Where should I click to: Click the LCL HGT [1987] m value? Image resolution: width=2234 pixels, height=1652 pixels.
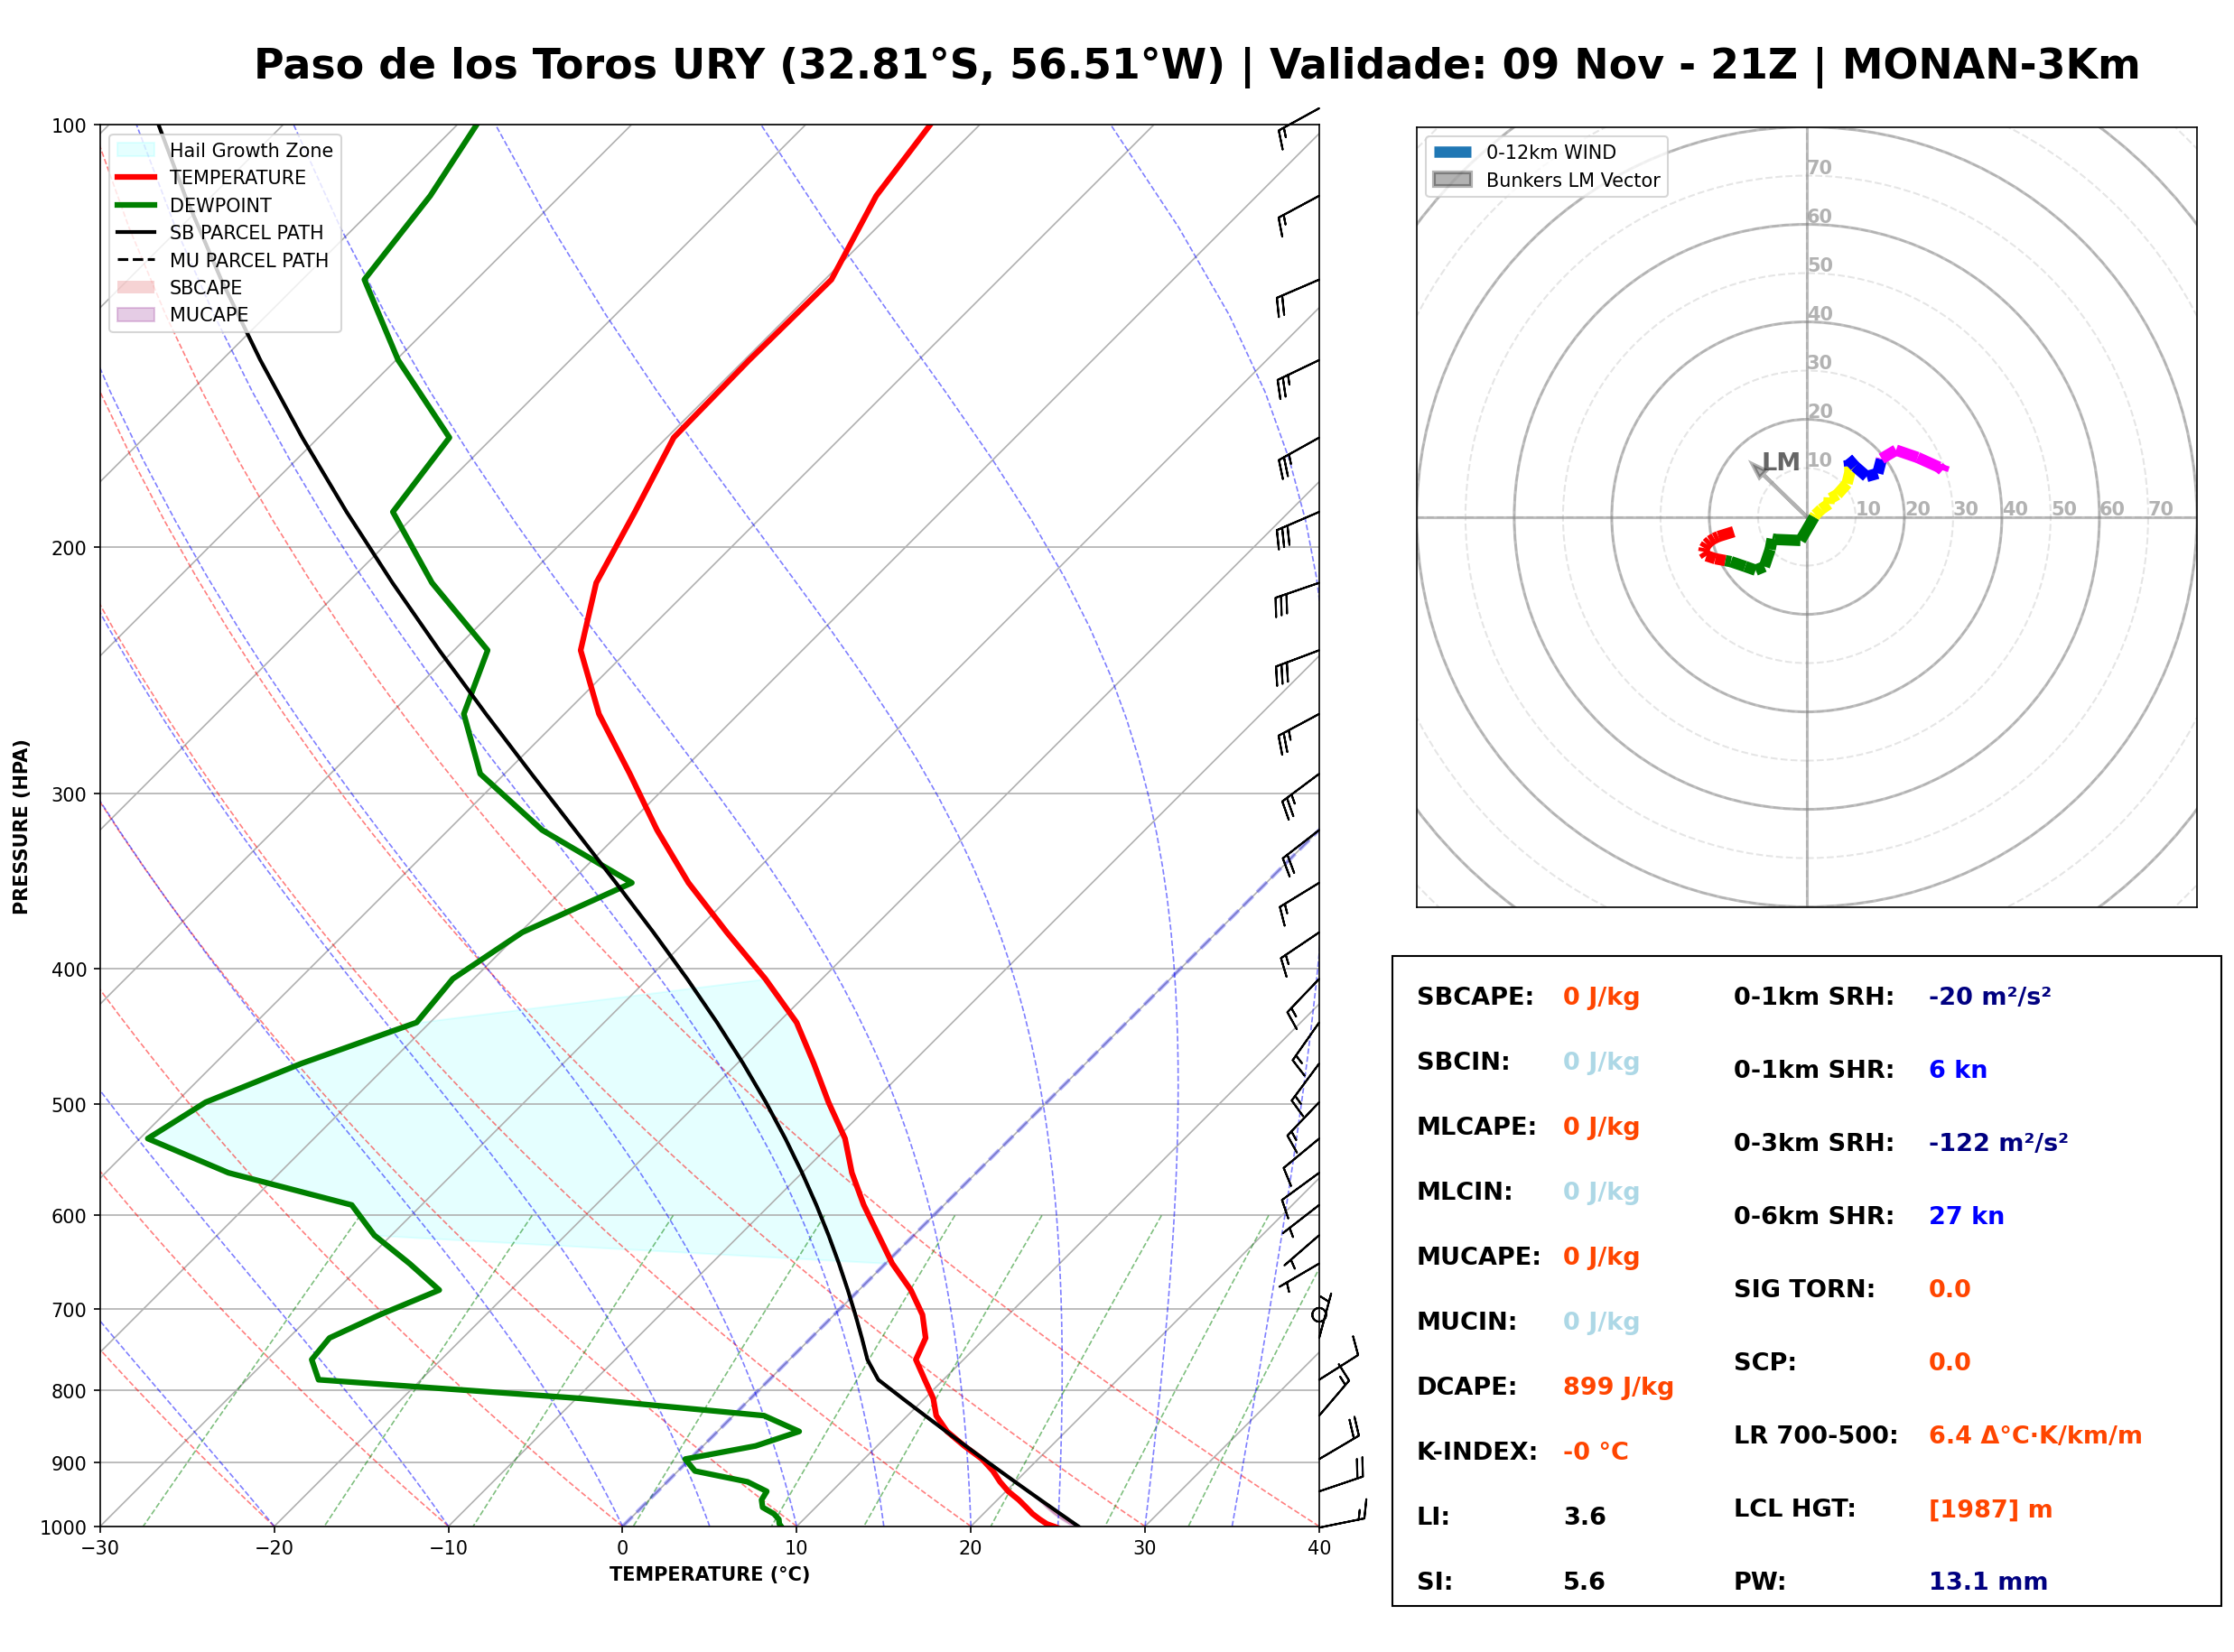click(1990, 1509)
